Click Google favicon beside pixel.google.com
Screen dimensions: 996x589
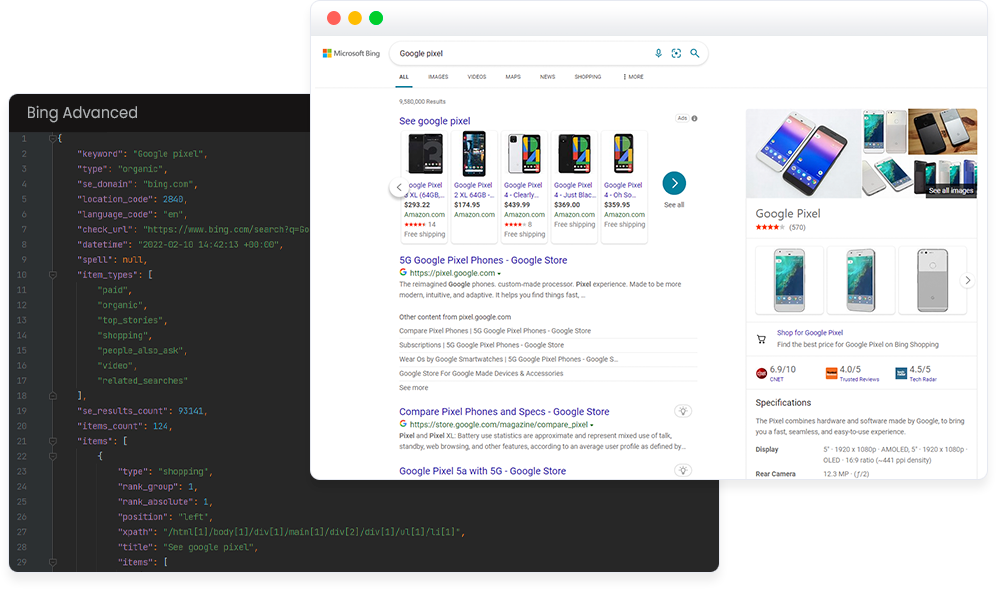(403, 272)
